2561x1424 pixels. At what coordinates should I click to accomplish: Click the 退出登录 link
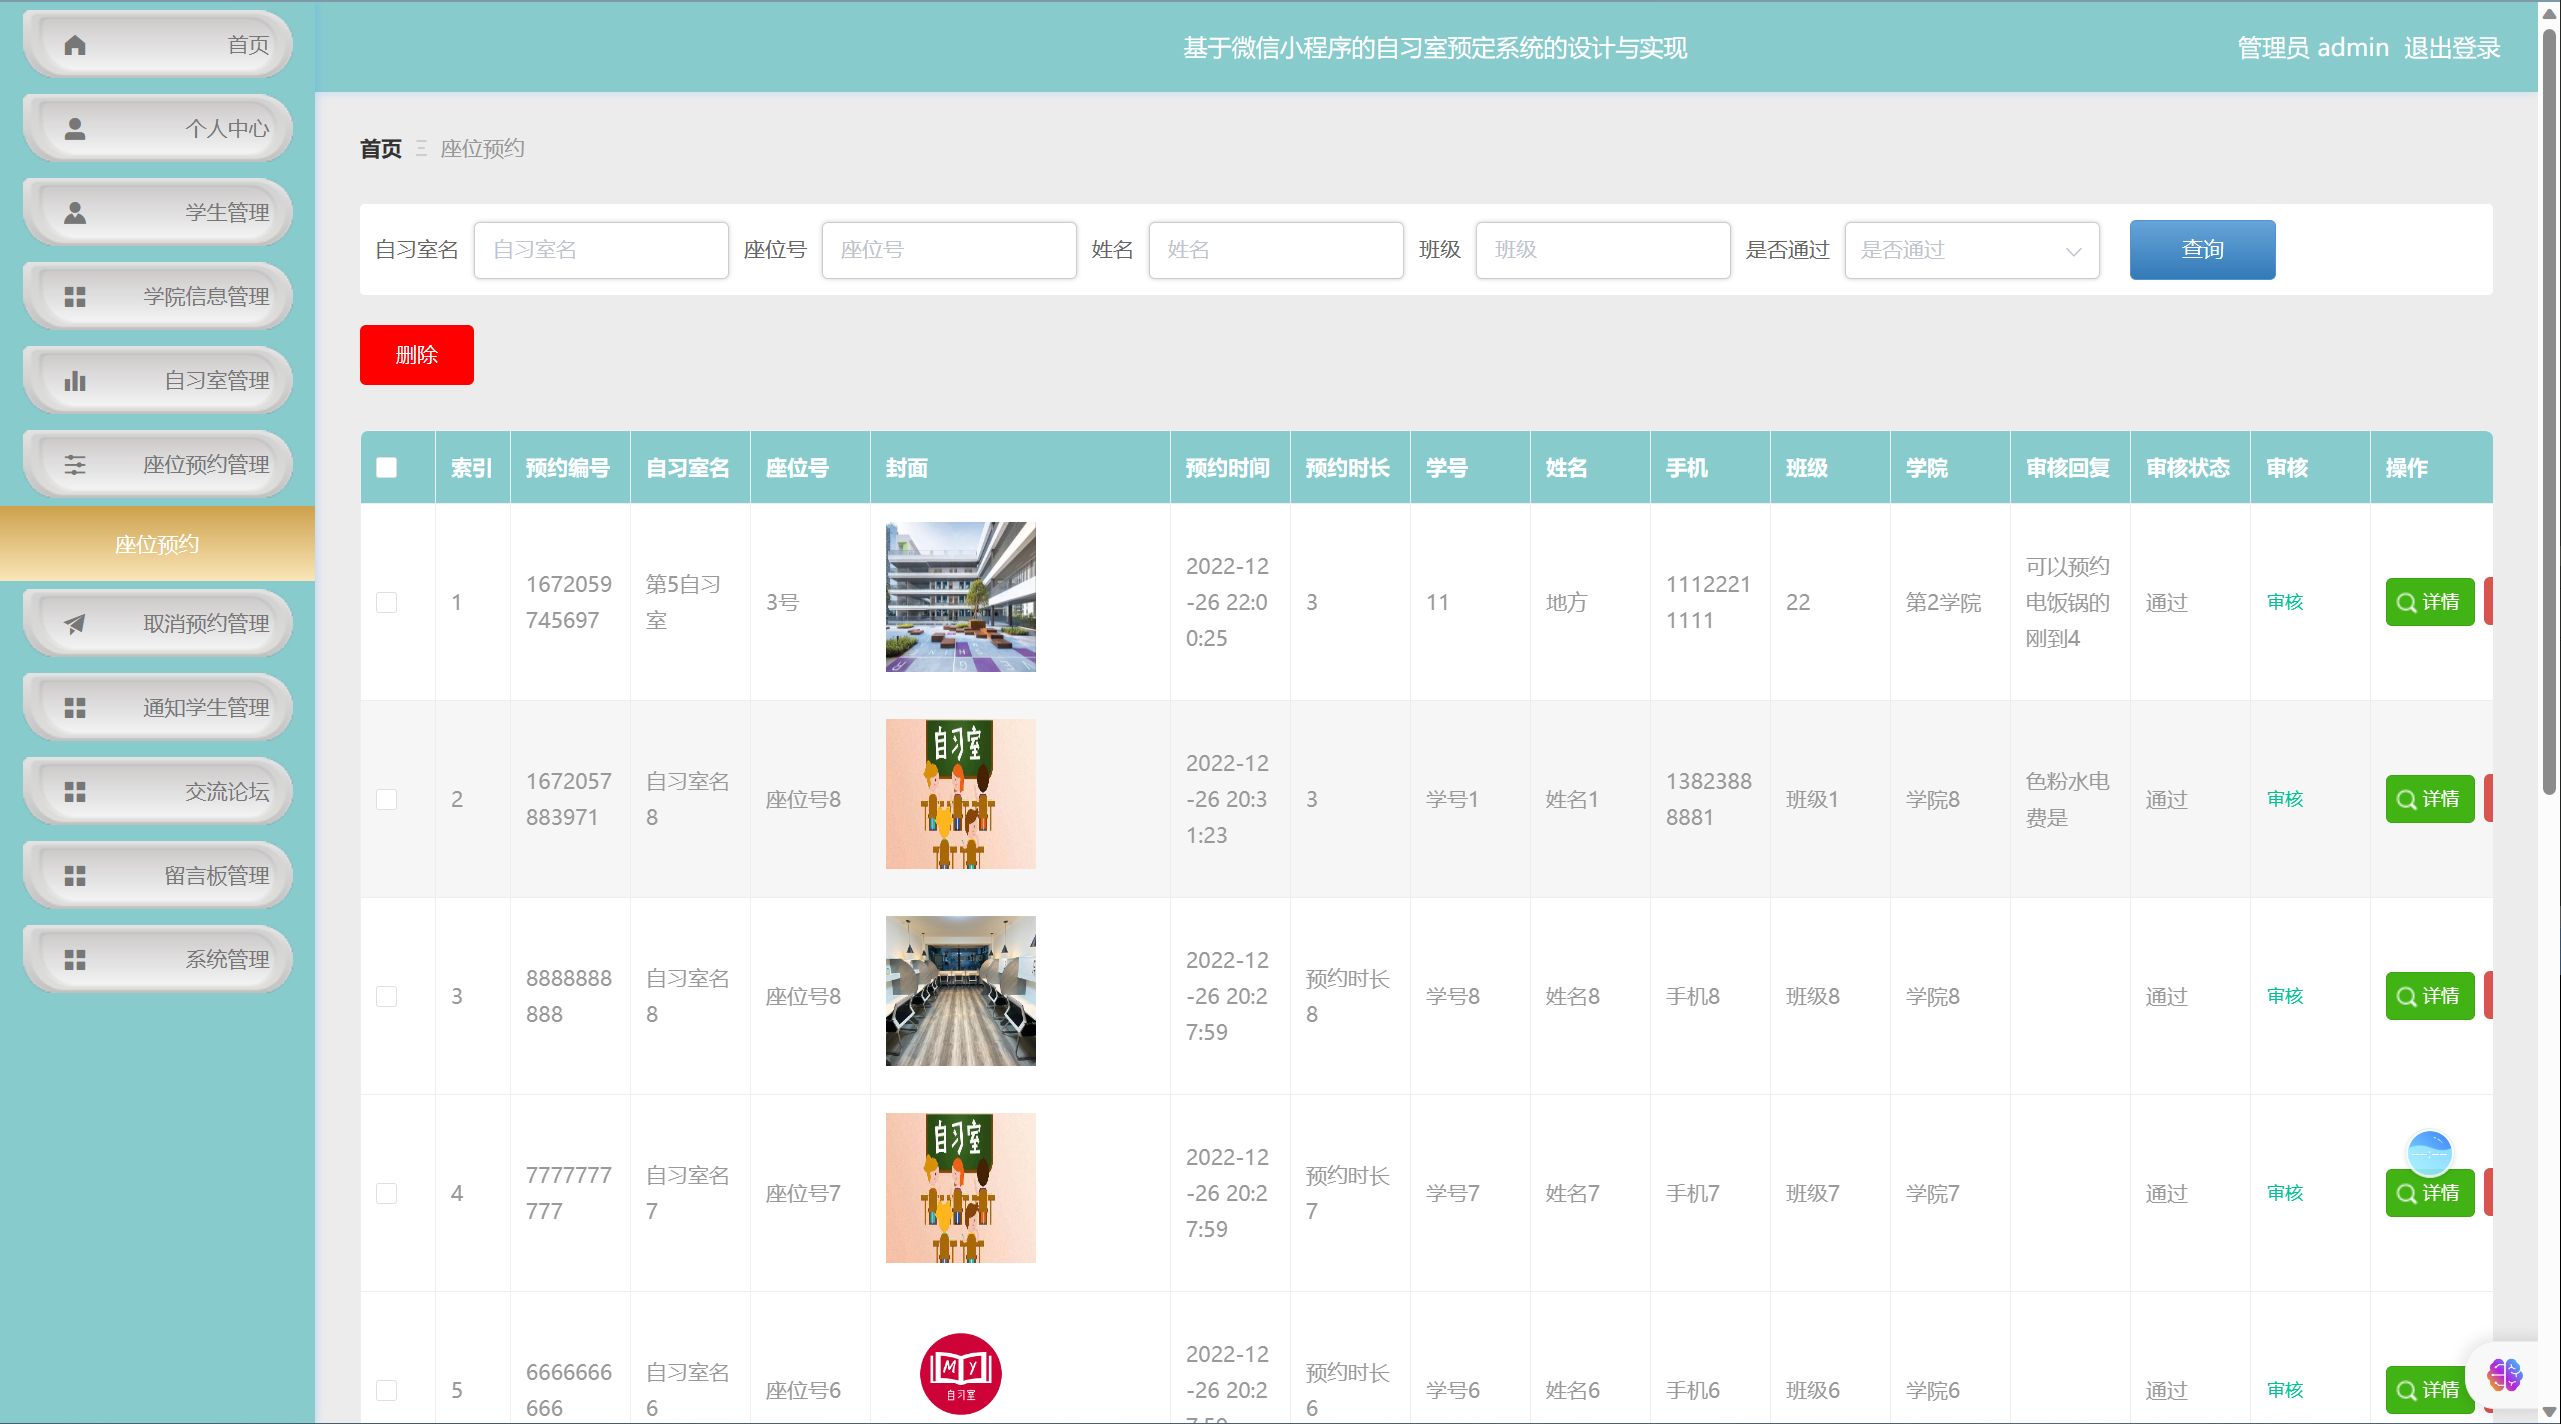(x=2452, y=48)
